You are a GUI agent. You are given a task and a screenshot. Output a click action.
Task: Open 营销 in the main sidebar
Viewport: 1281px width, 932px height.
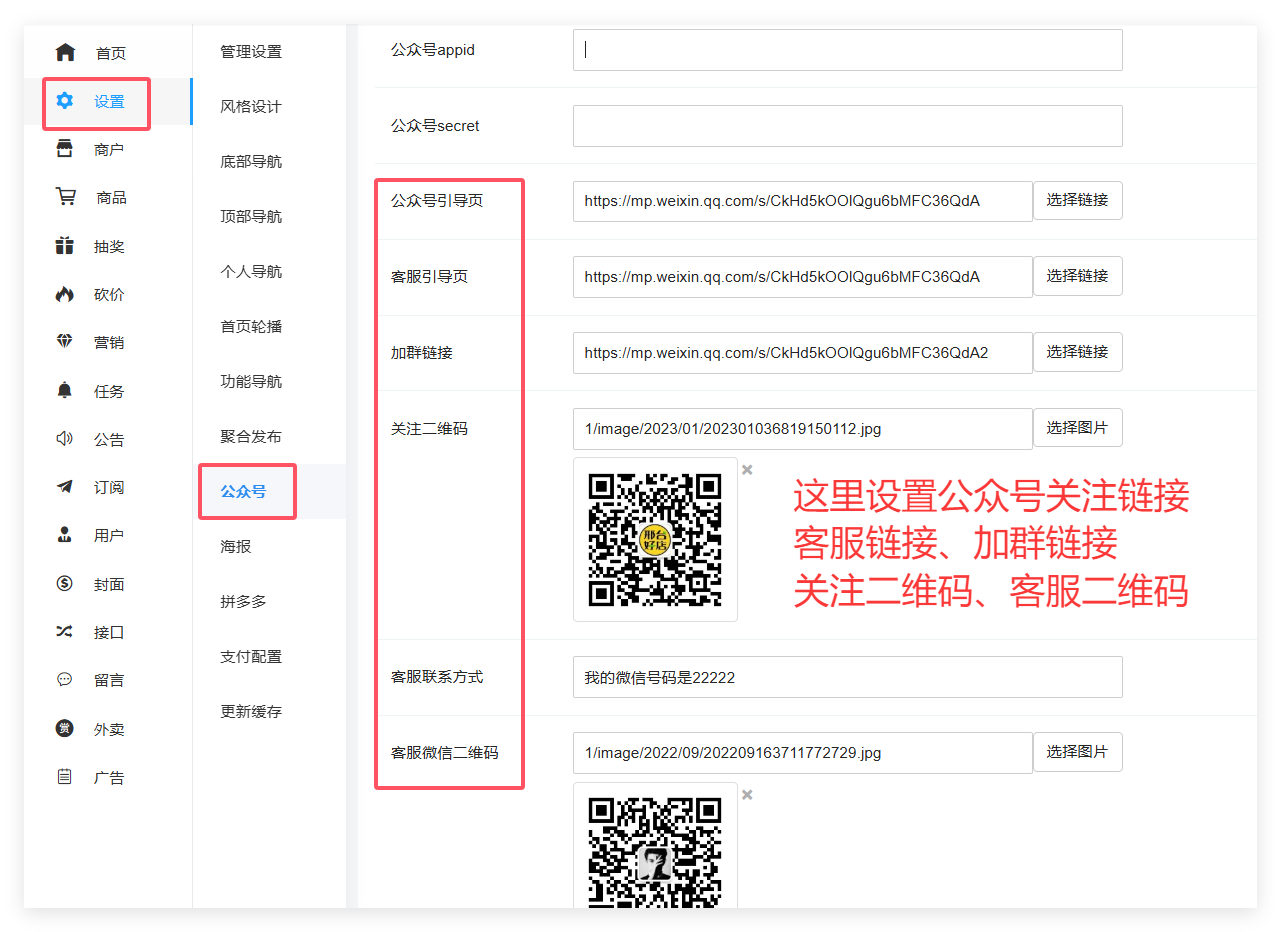(109, 343)
